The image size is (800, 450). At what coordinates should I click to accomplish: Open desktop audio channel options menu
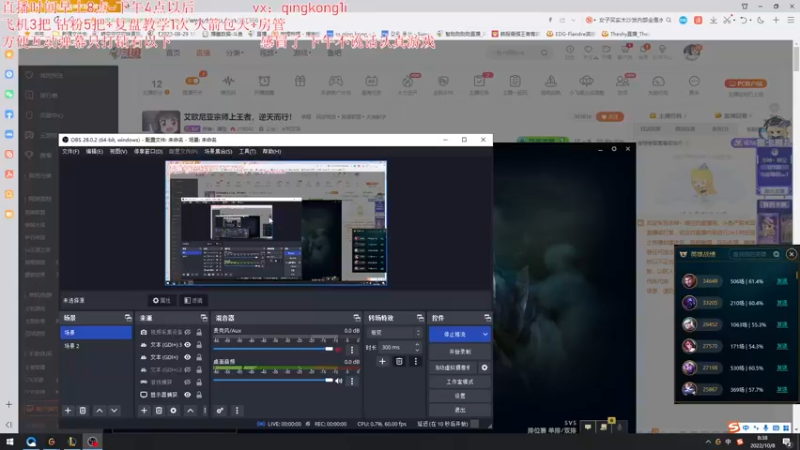point(352,381)
